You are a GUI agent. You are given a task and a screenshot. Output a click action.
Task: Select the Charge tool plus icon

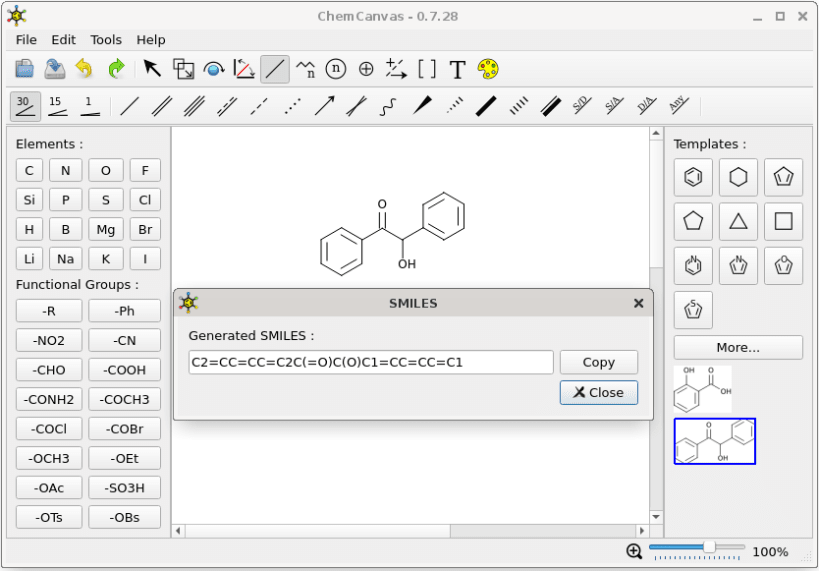[366, 69]
